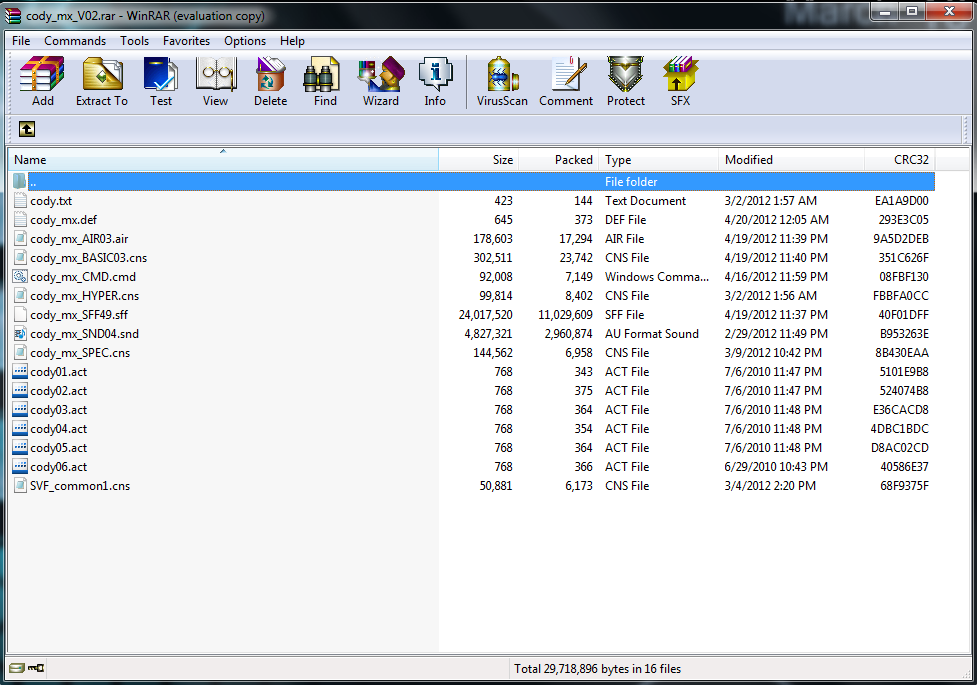This screenshot has height=685, width=977.
Task: Click the CRC32 value EA1A9D00
Action: coord(901,201)
